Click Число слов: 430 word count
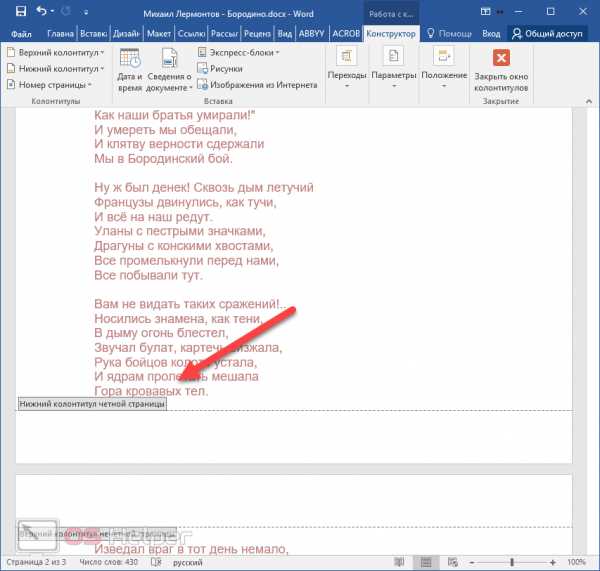The image size is (600, 571). pyautogui.click(x=108, y=562)
